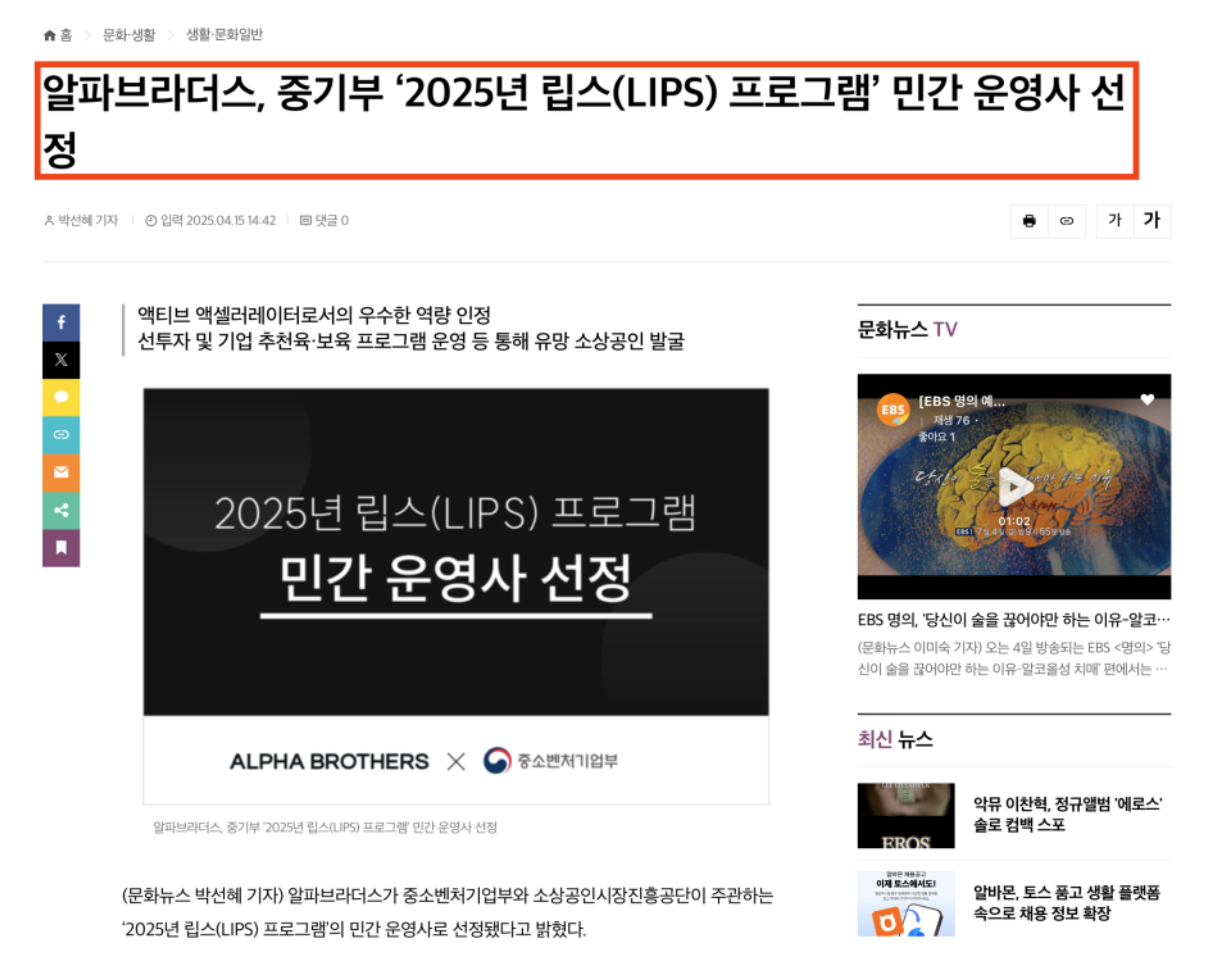Screen dimensions: 1222x954
Task: Click EBS video summary (문화뉴스 이미숙 기자)
Action: click(1013, 658)
